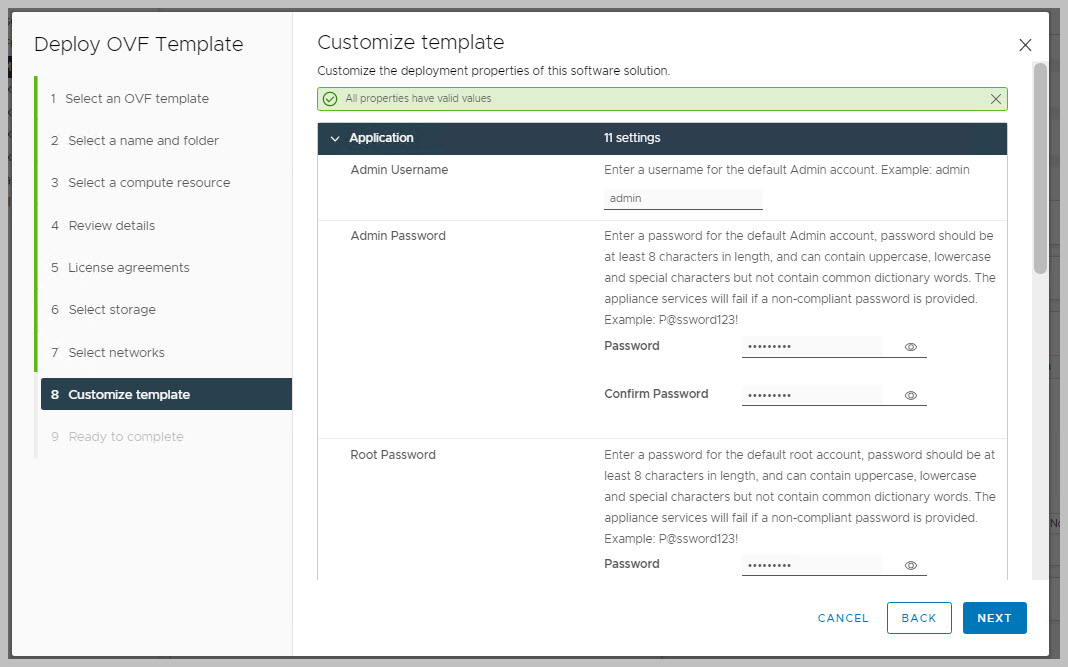Open step 5 License agreements
Image resolution: width=1068 pixels, height=667 pixels.
128,268
